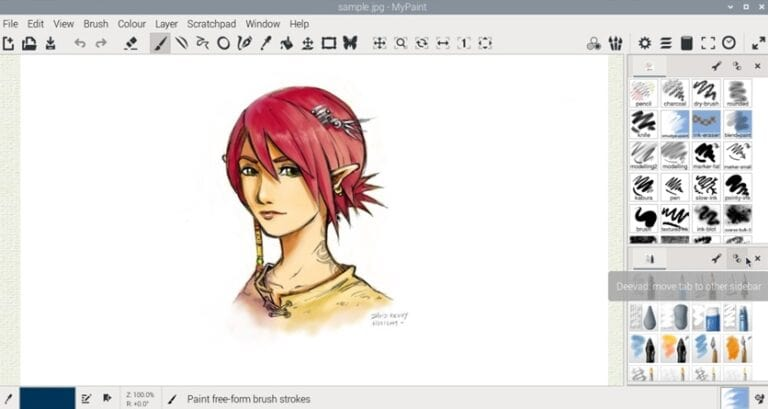Image resolution: width=768 pixels, height=409 pixels.
Task: Click the mirror view horizontal icon
Action: click(x=443, y=43)
